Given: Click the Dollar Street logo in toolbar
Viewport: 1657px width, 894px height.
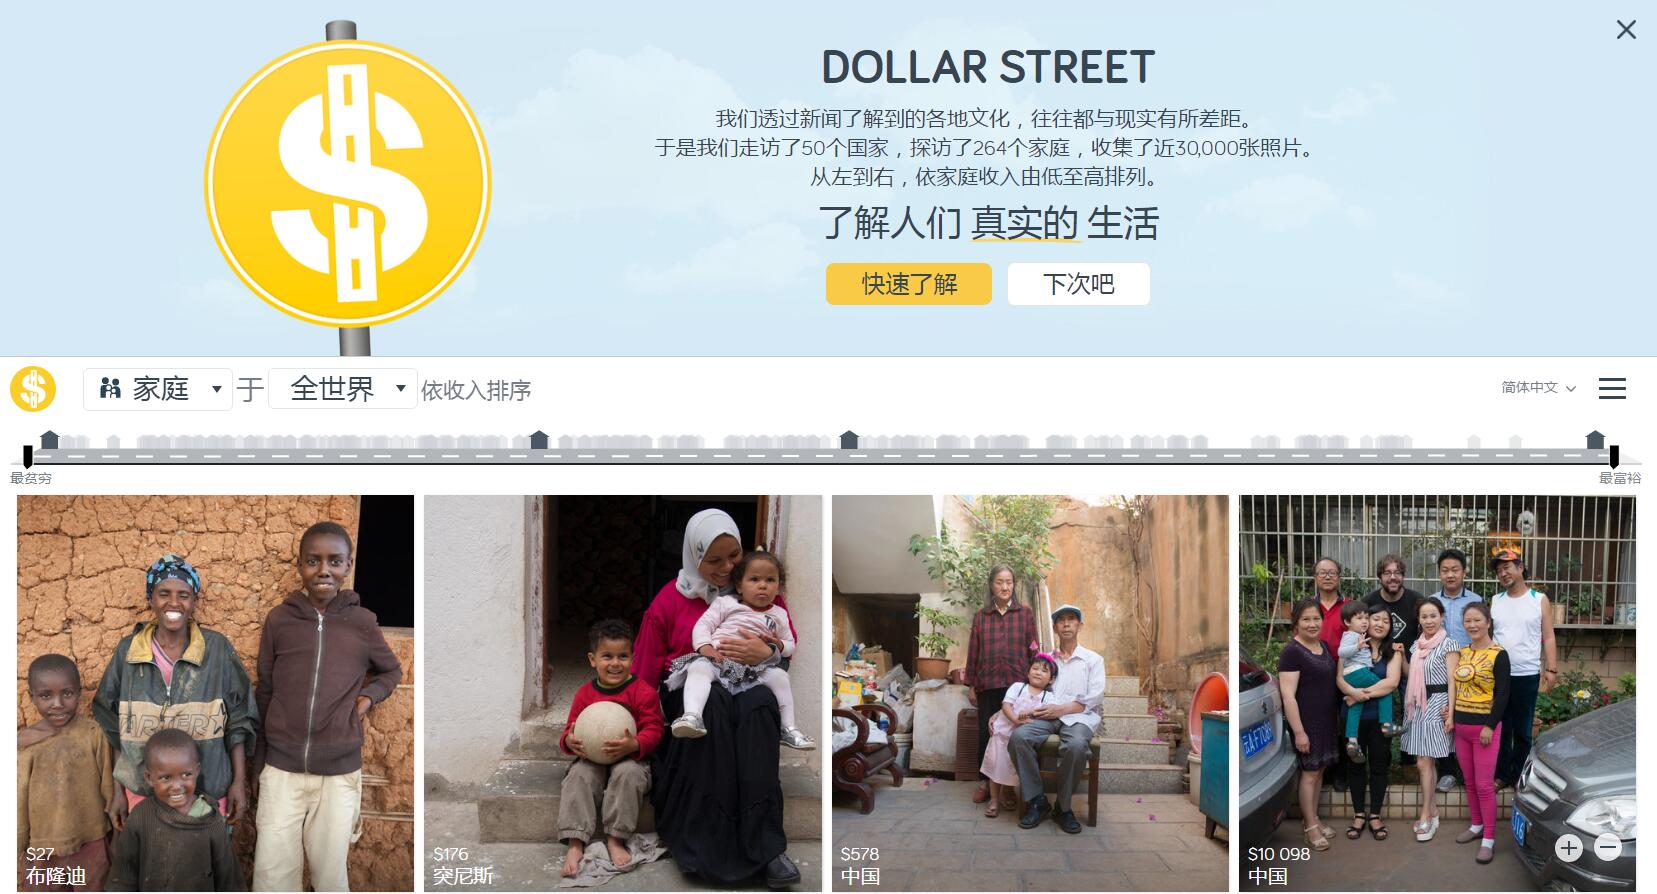Looking at the screenshot, I should pos(33,389).
